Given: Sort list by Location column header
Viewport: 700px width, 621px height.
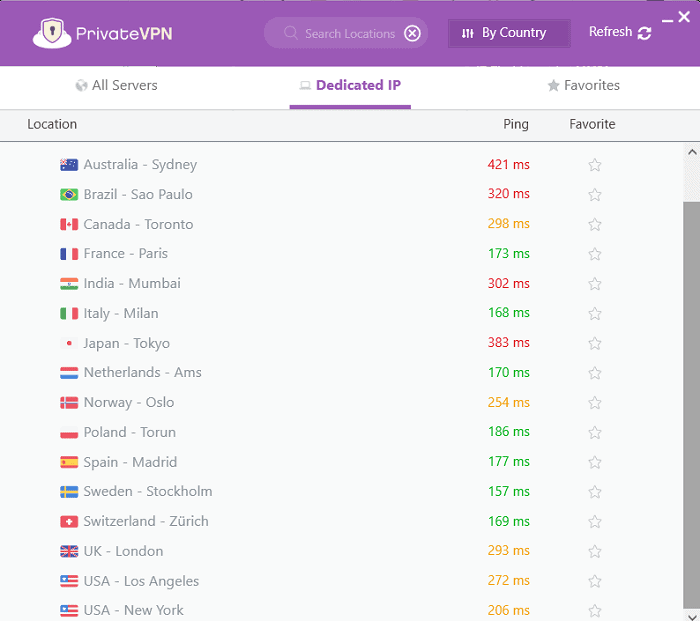Looking at the screenshot, I should pyautogui.click(x=52, y=125).
